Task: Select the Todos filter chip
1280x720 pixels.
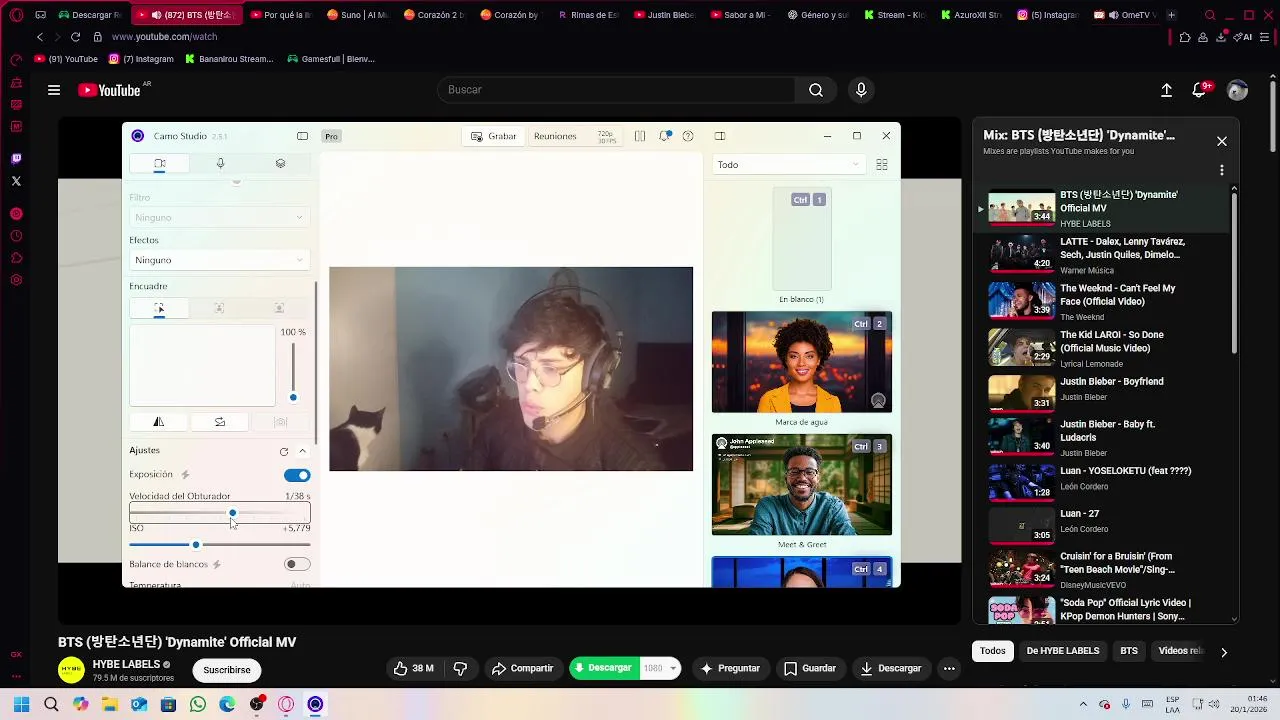Action: [x=993, y=651]
